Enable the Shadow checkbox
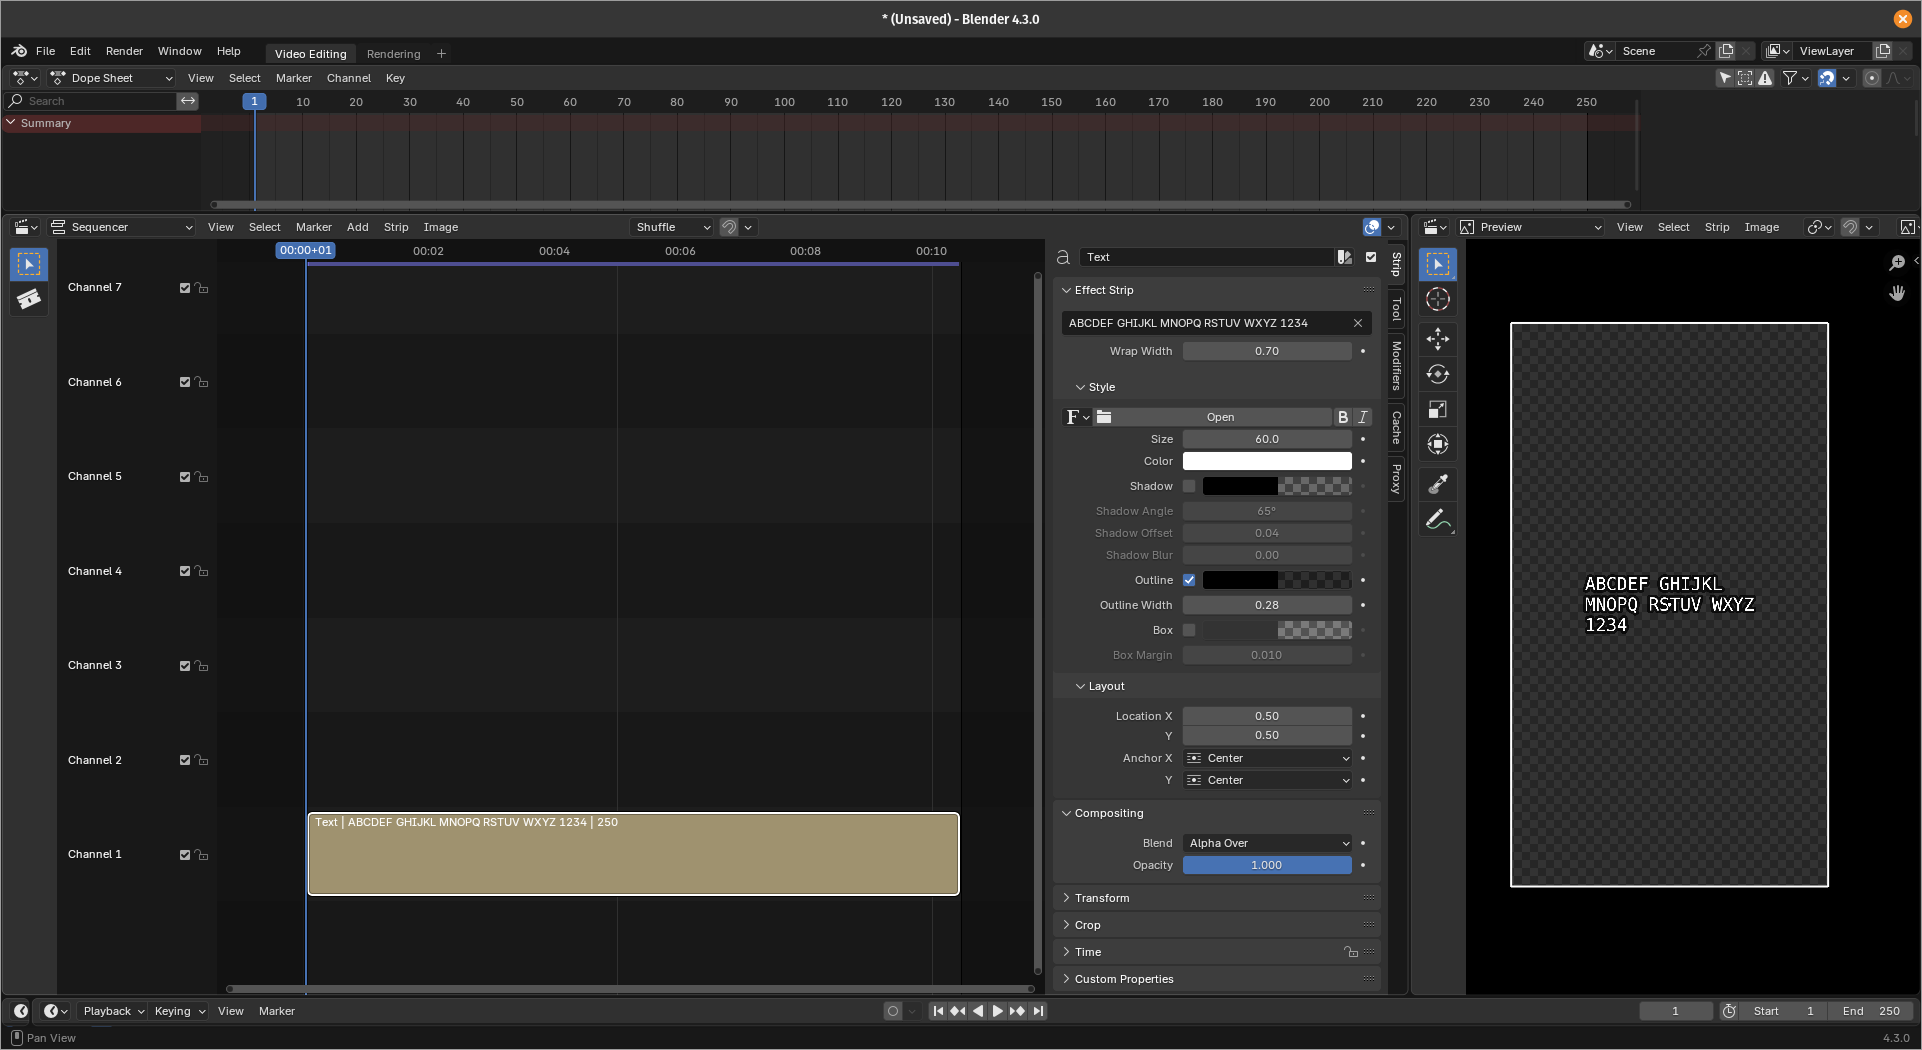 tap(1189, 486)
